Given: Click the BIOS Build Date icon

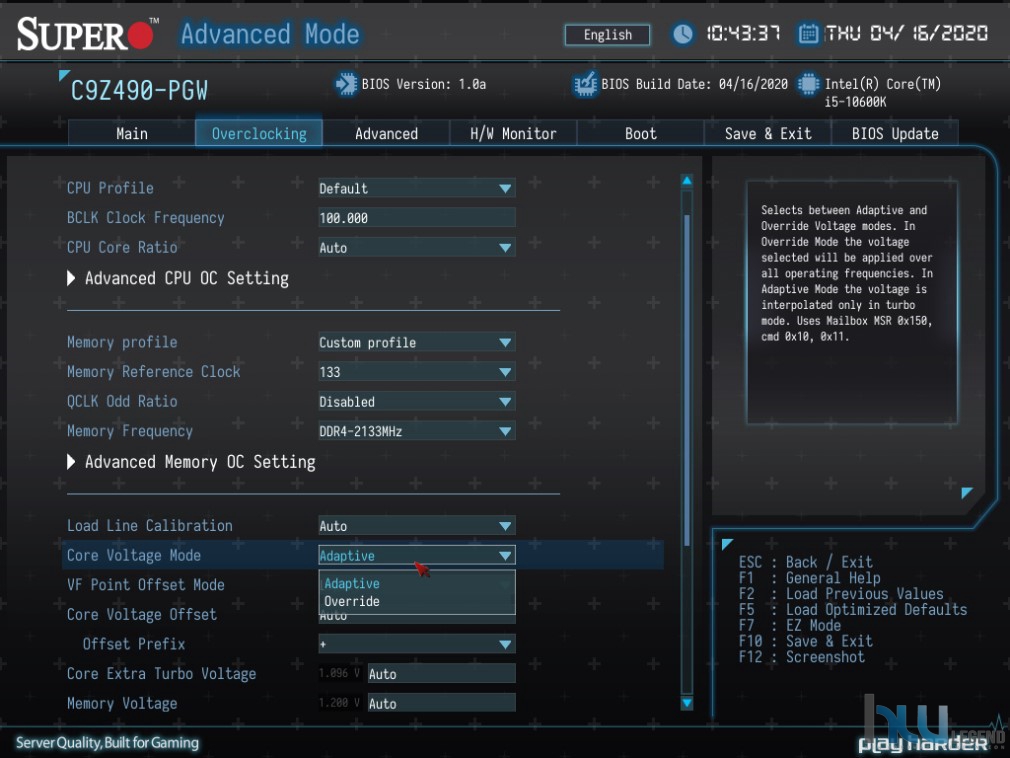Looking at the screenshot, I should pos(586,84).
